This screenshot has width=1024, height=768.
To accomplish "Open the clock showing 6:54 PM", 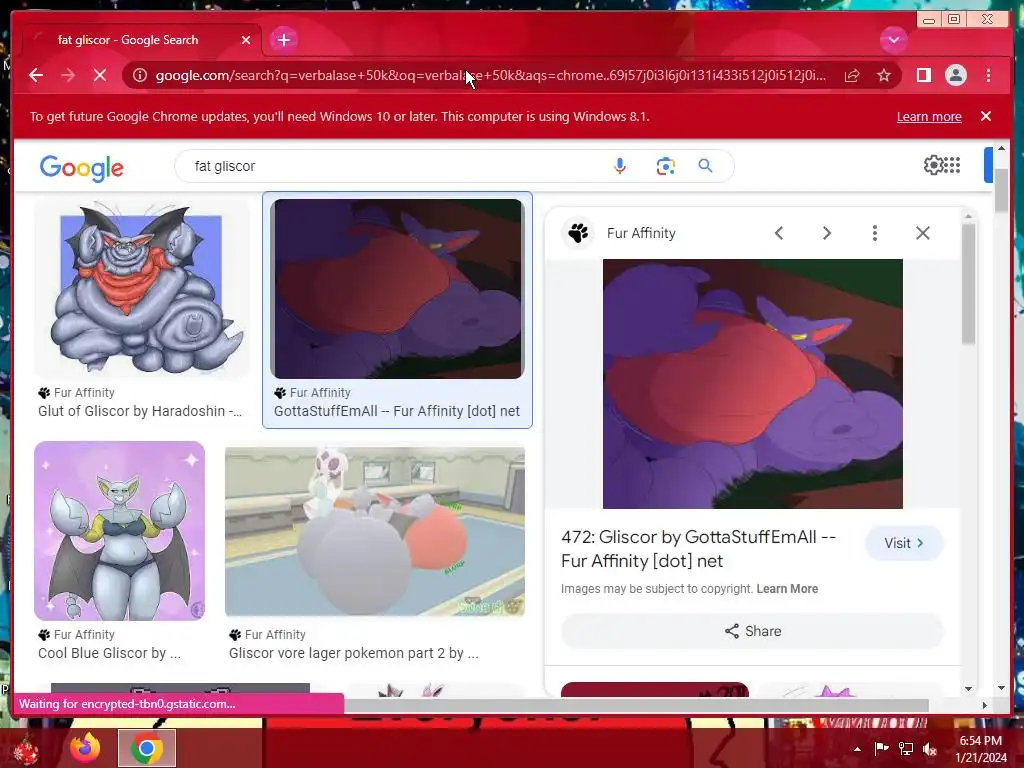I will click(x=981, y=749).
